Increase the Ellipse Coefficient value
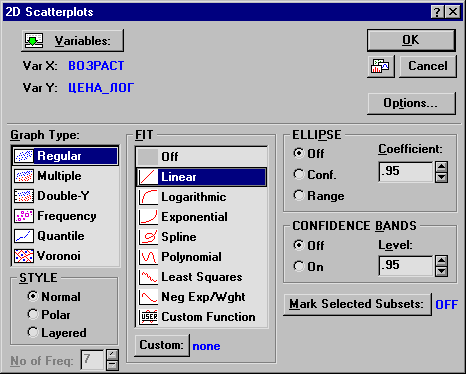The height and width of the screenshot is (374, 466). pos(441,167)
